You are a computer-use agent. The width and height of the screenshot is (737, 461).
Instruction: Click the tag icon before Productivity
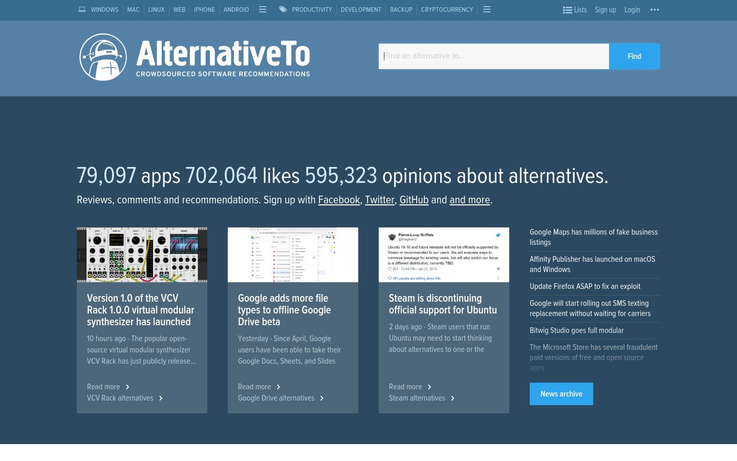pyautogui.click(x=283, y=9)
